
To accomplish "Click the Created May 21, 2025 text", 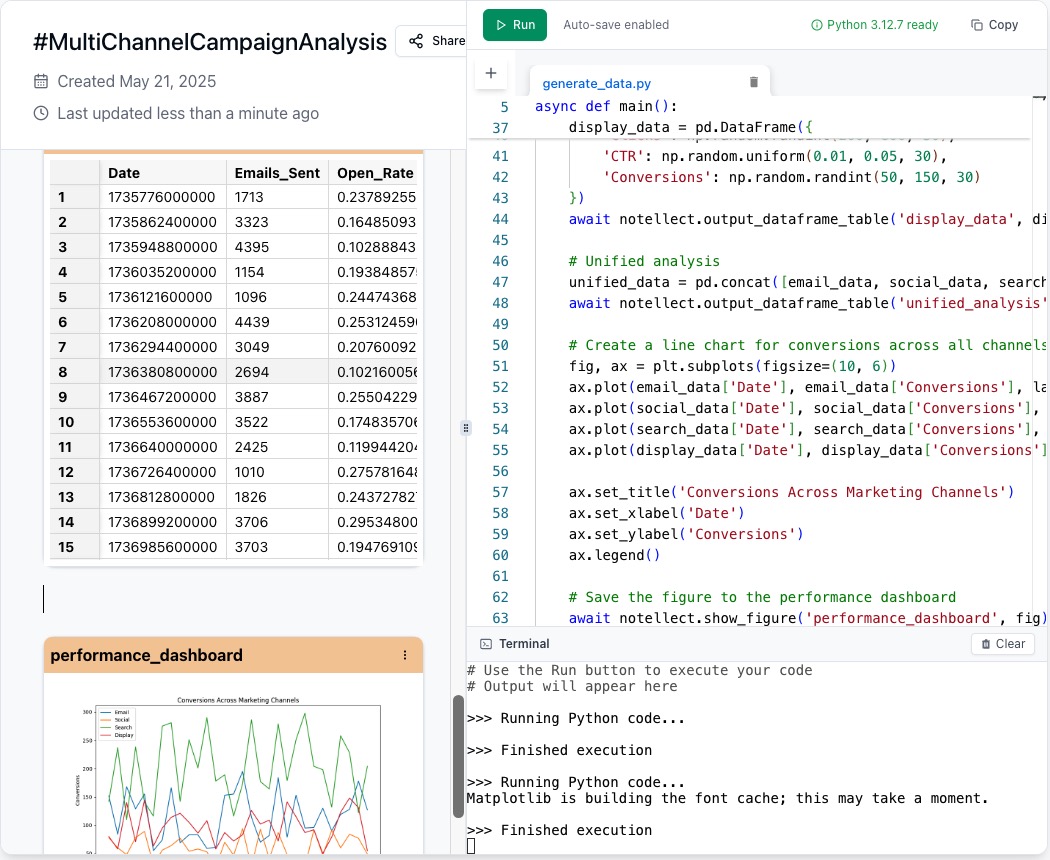I will (x=137, y=81).
